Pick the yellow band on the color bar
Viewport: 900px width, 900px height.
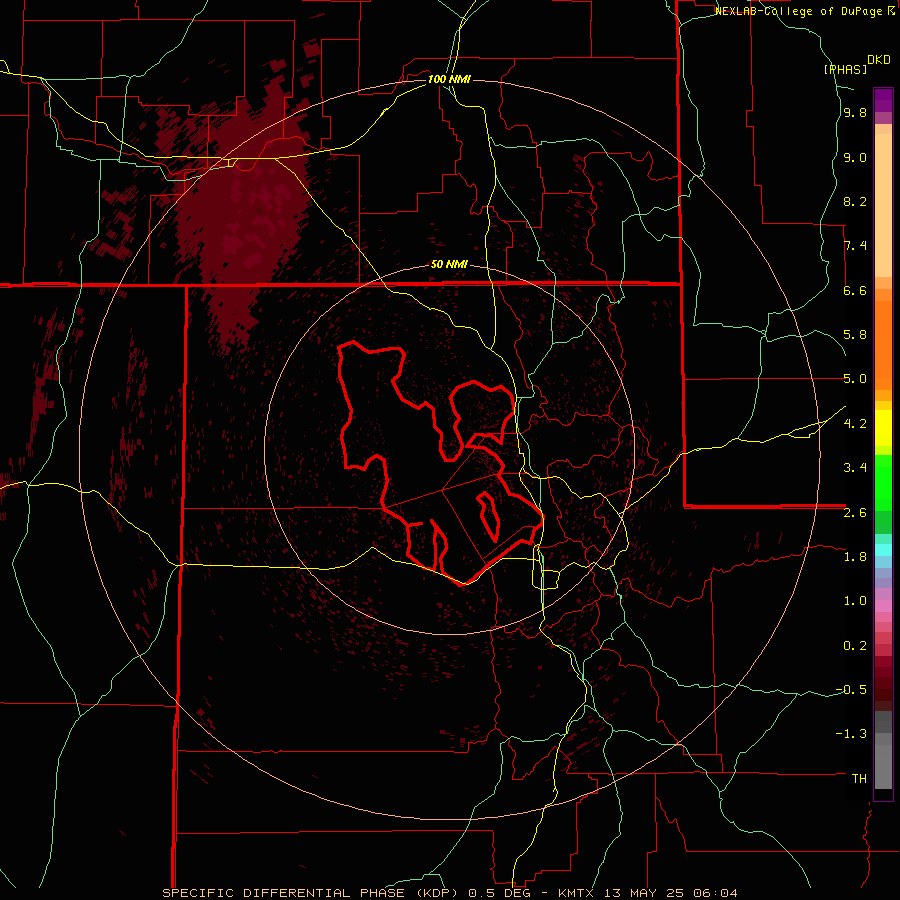coord(883,428)
